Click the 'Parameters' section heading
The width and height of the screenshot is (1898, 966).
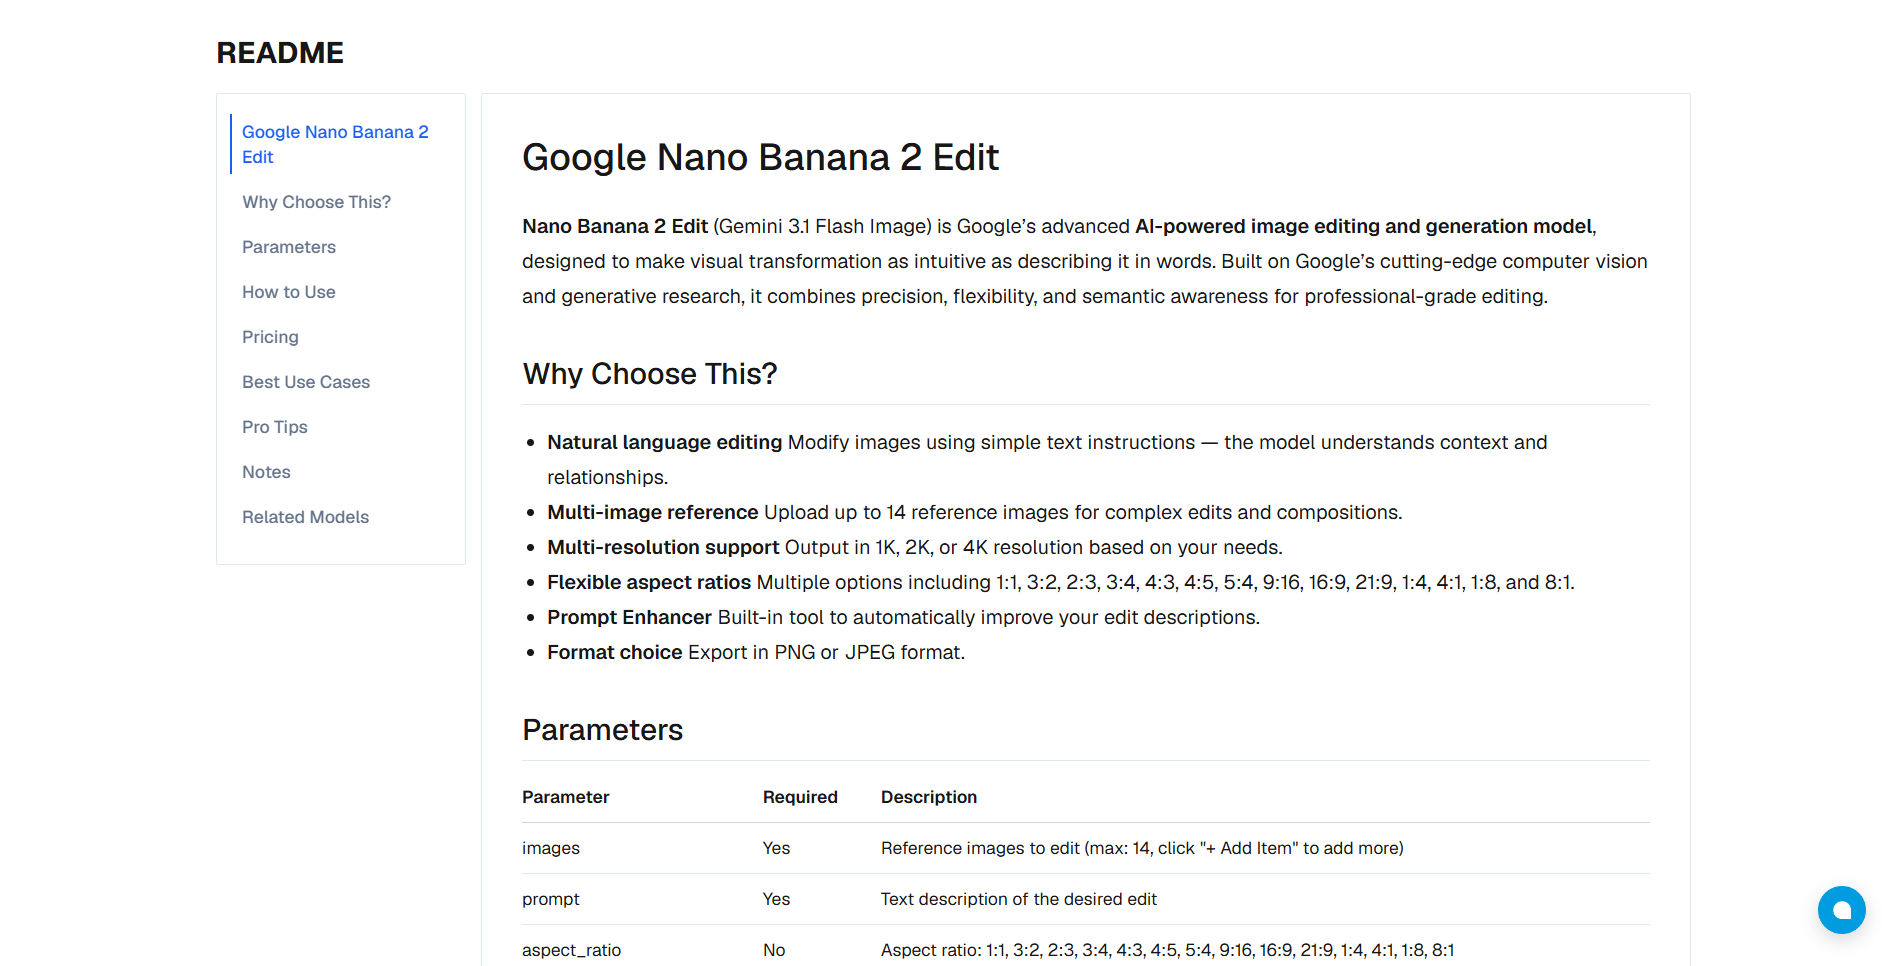pyautogui.click(x=602, y=730)
